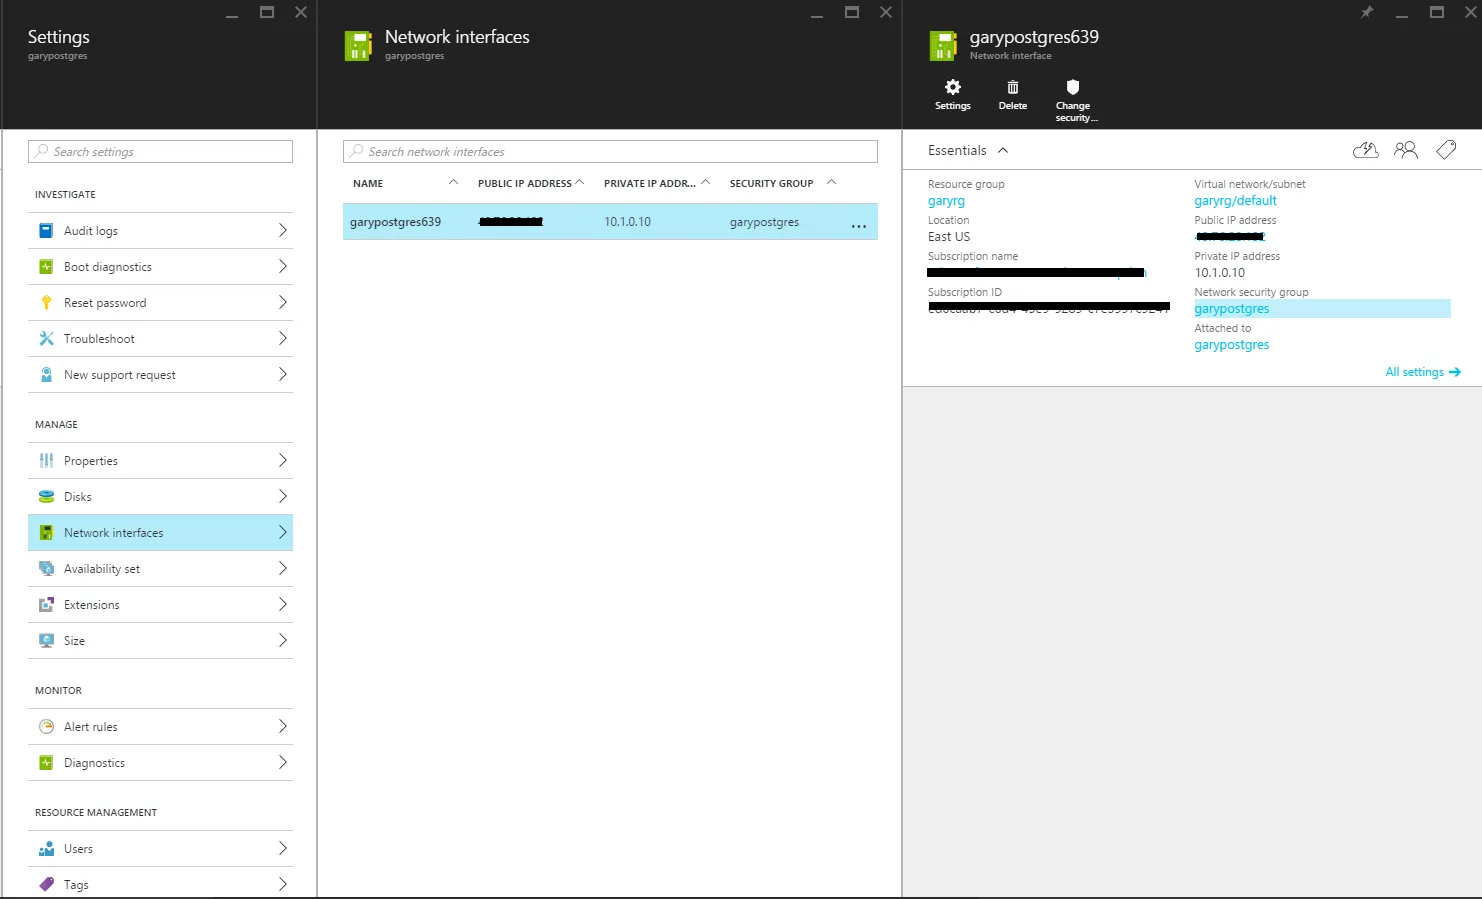Screen dimensions: 1482x899
Task: Open New support request
Action: click(x=160, y=375)
